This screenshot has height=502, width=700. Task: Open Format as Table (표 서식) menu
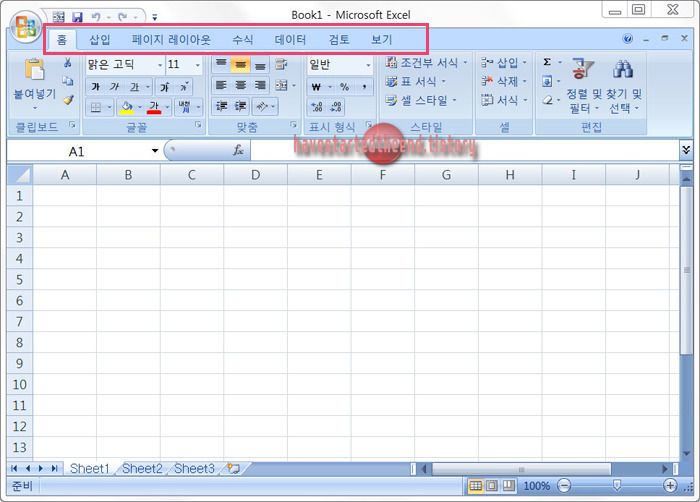pyautogui.click(x=416, y=81)
